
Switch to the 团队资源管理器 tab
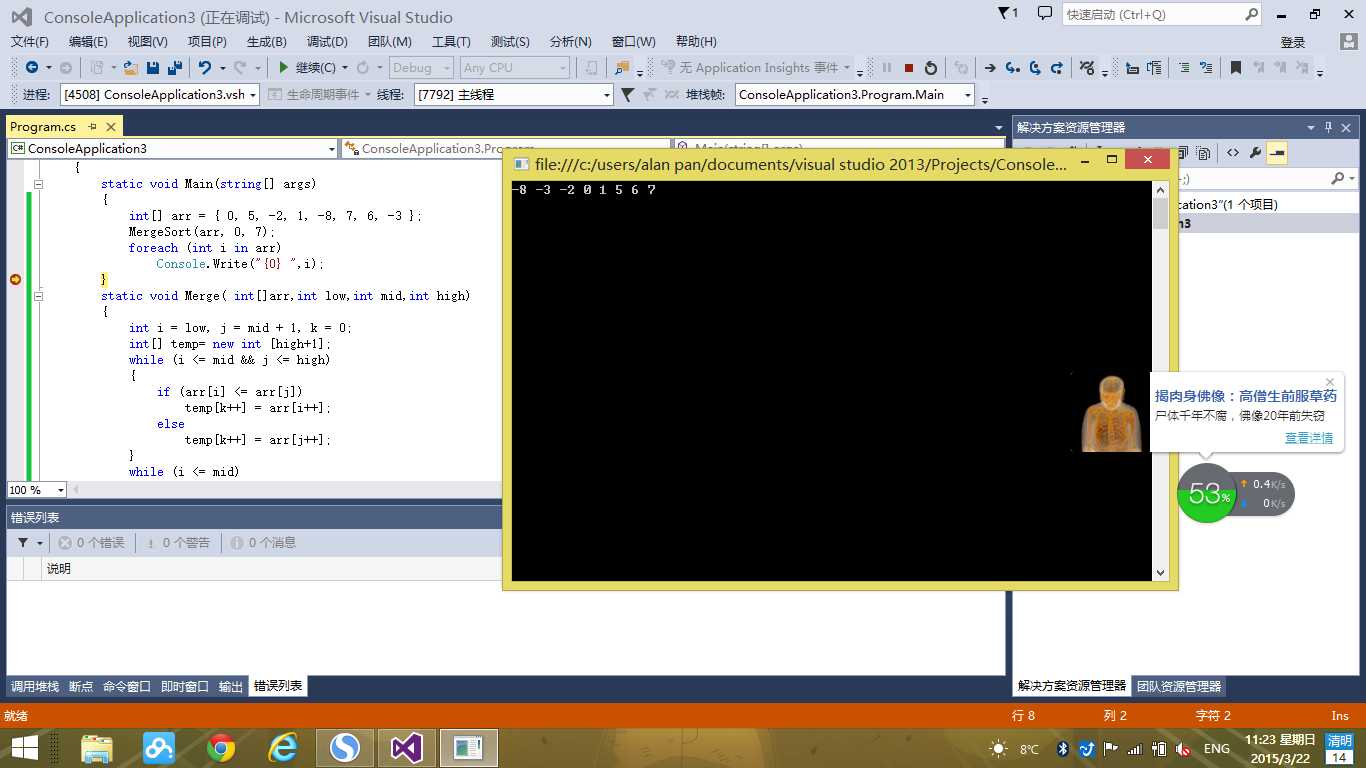1179,686
